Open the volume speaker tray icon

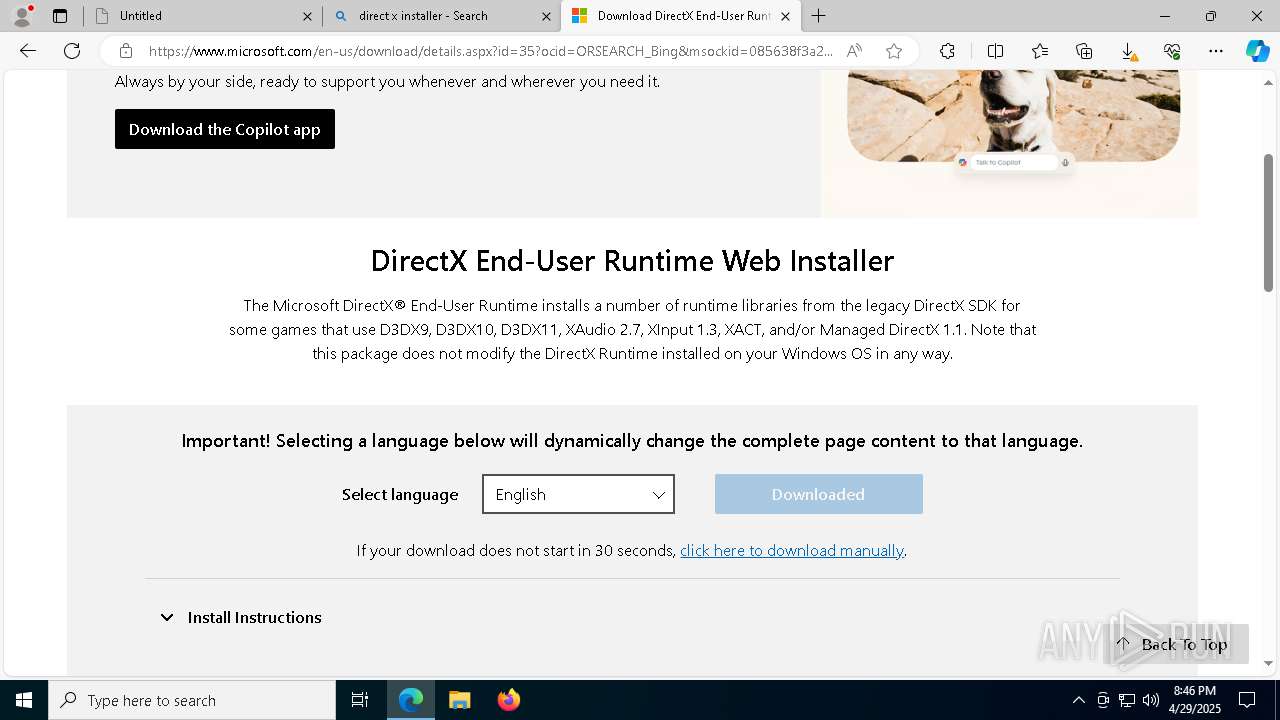click(1151, 700)
